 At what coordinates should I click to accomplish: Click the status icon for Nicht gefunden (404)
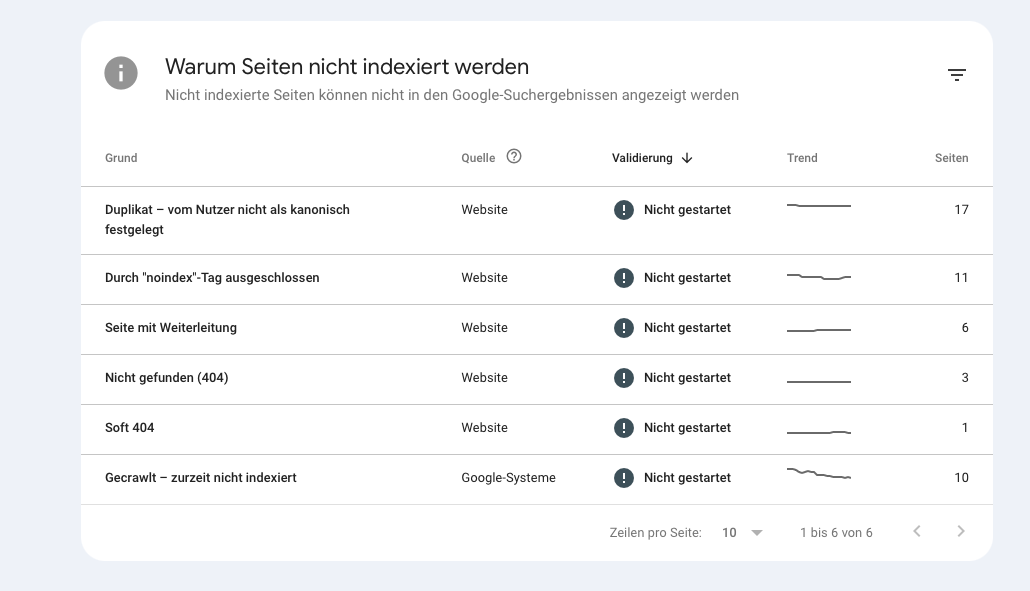click(623, 378)
